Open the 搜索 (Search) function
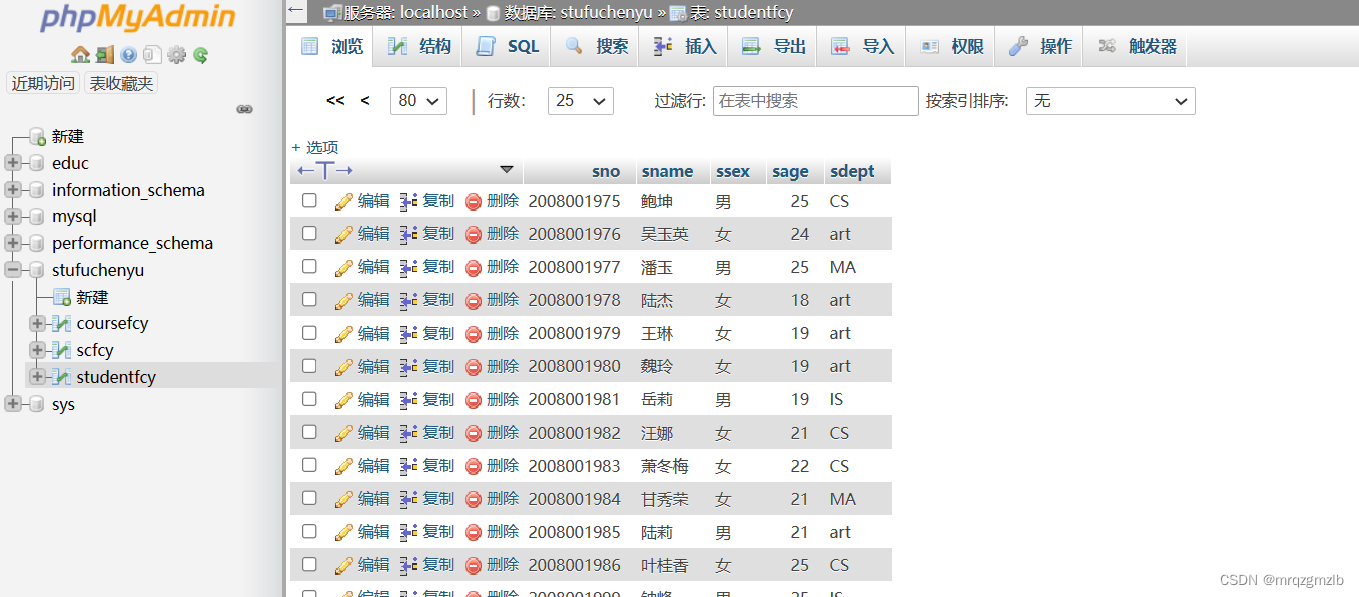 594,45
